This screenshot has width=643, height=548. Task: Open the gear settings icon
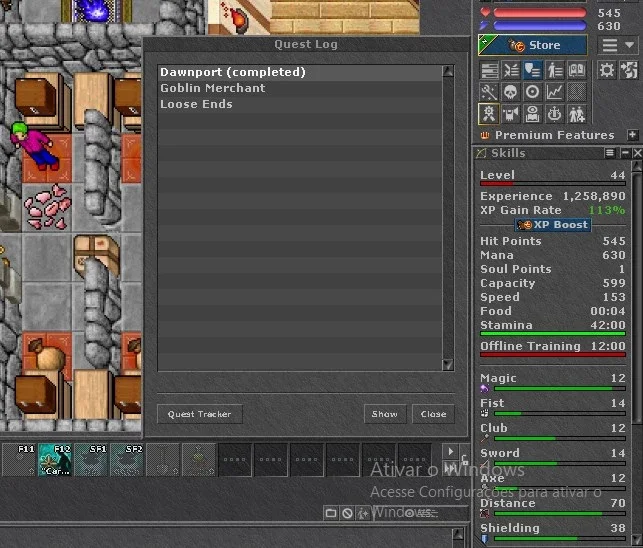(x=607, y=71)
